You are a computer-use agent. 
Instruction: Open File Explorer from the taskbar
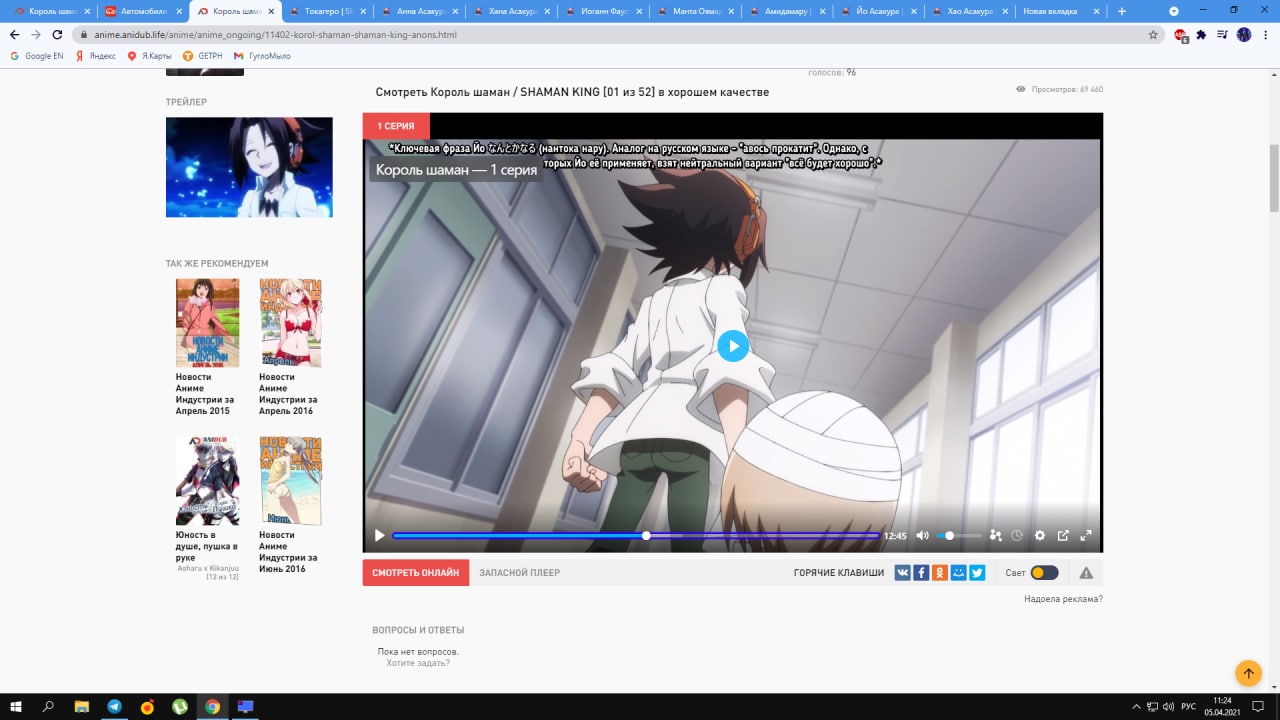tap(82, 706)
